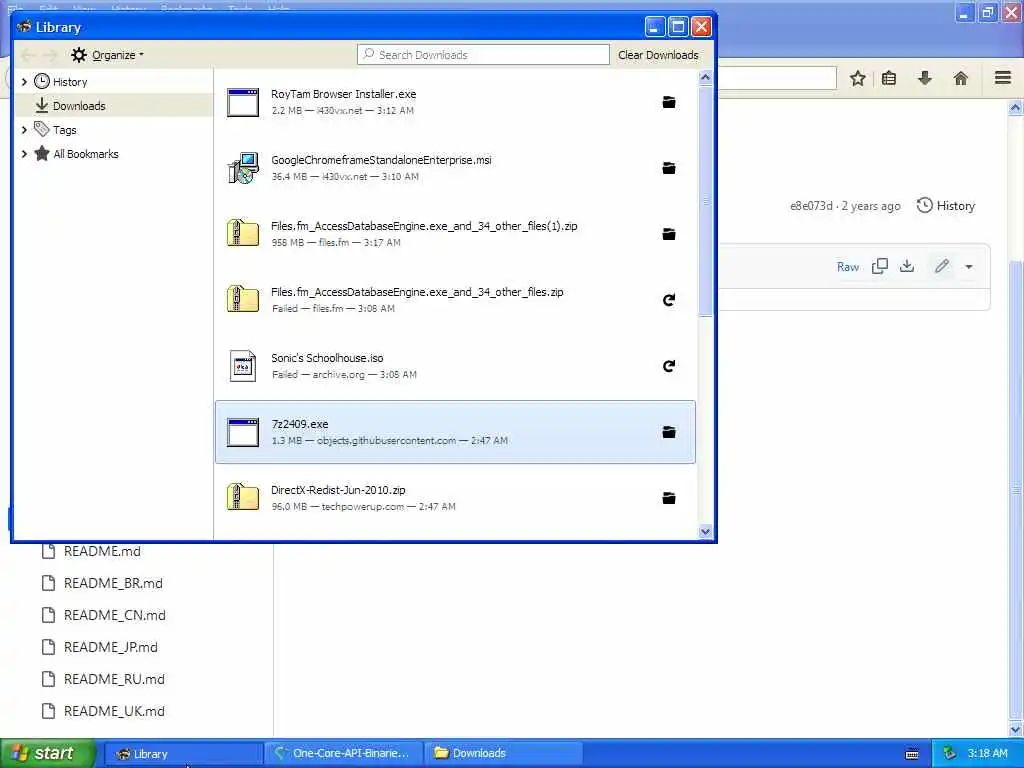Open the bookmarks list icon in browser toolbar
Screen dimensions: 1024x768
coord(889,79)
